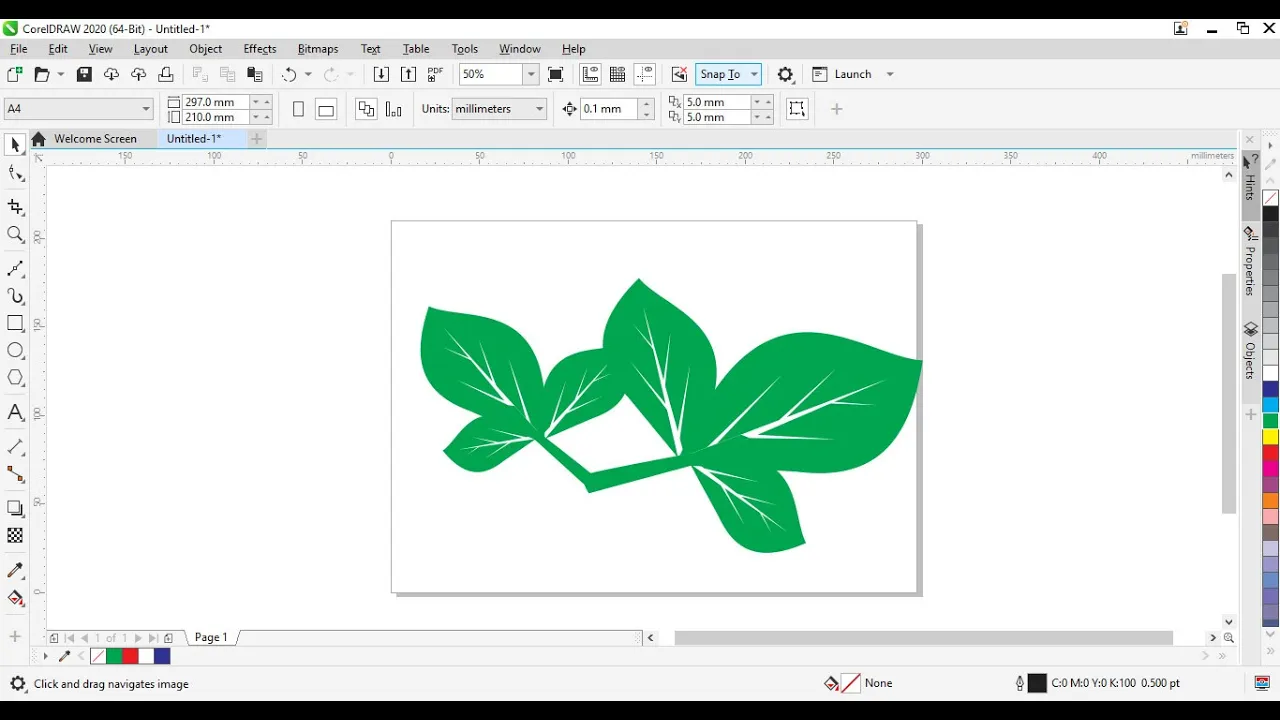Select the Ellipse tool
The image size is (1280, 720).
point(15,351)
